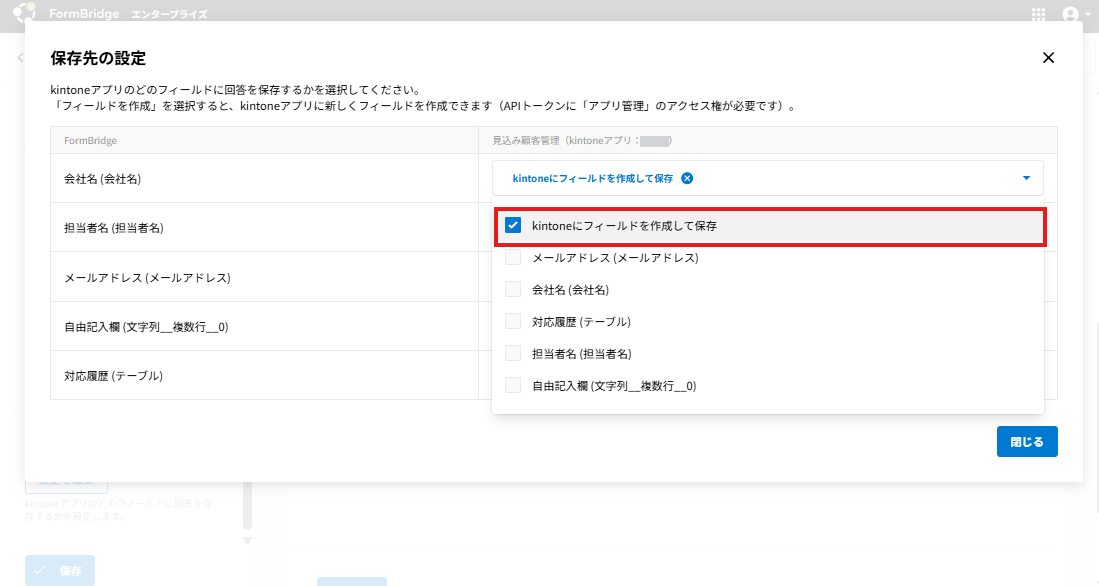1099x586 pixels.
Task: Click the 保存 button behind the dialog
Action: (60, 571)
